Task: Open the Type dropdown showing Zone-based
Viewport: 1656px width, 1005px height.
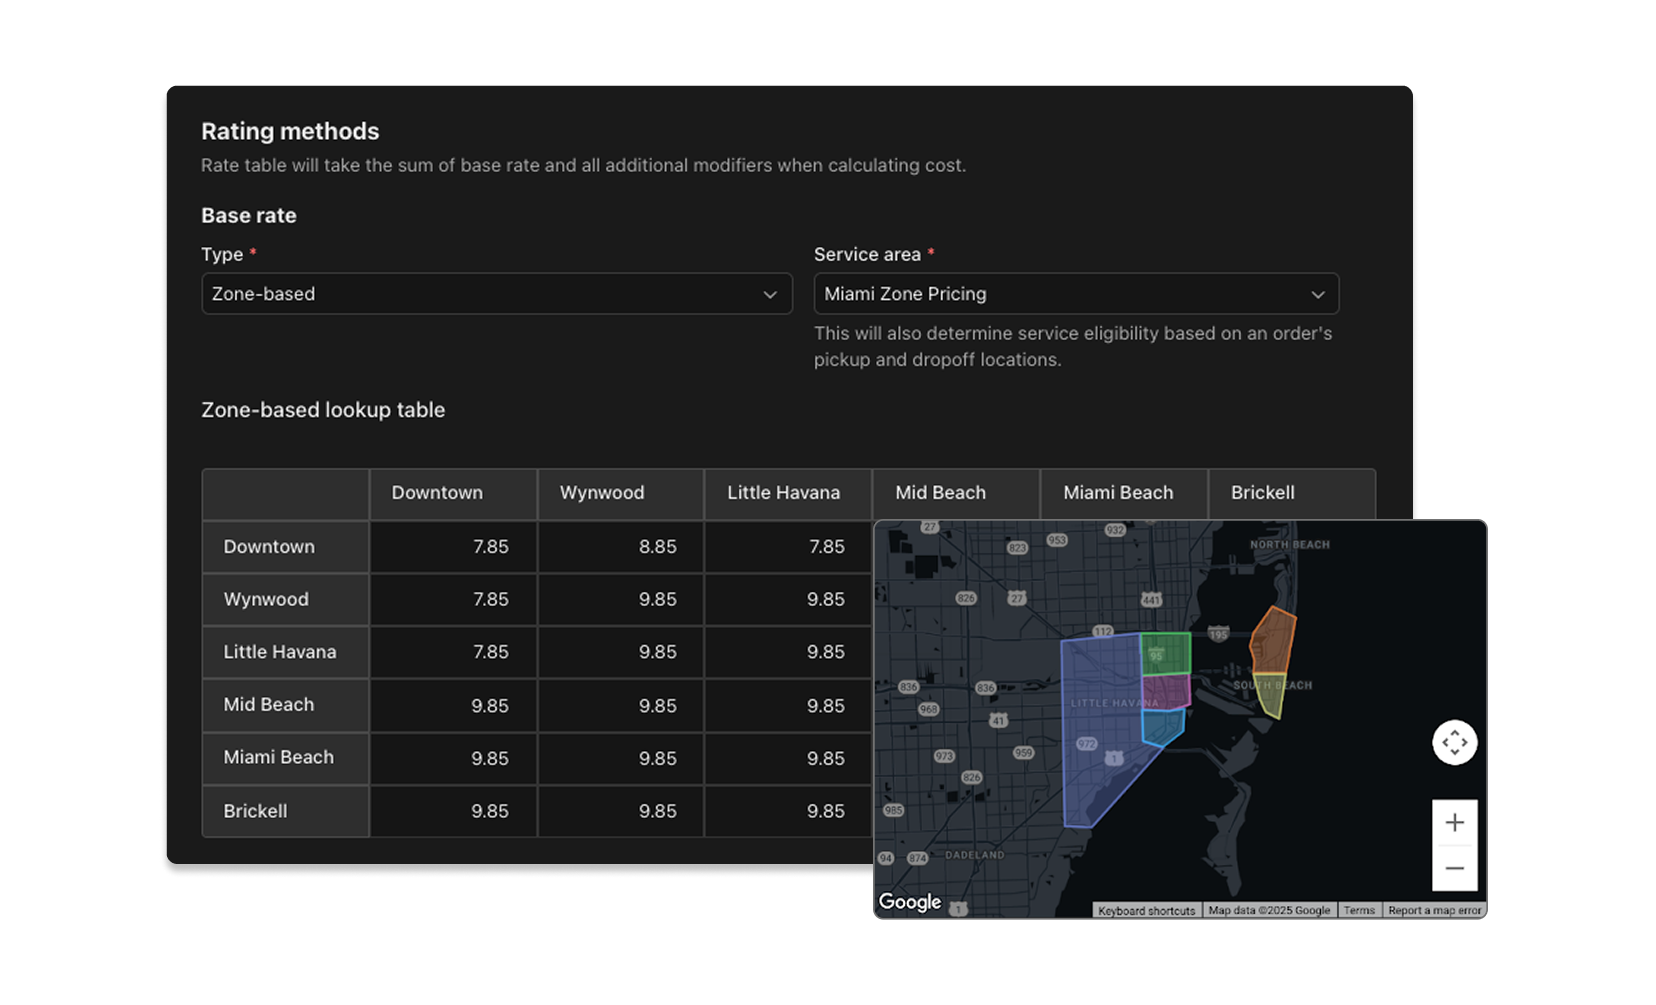Action: coord(496,294)
